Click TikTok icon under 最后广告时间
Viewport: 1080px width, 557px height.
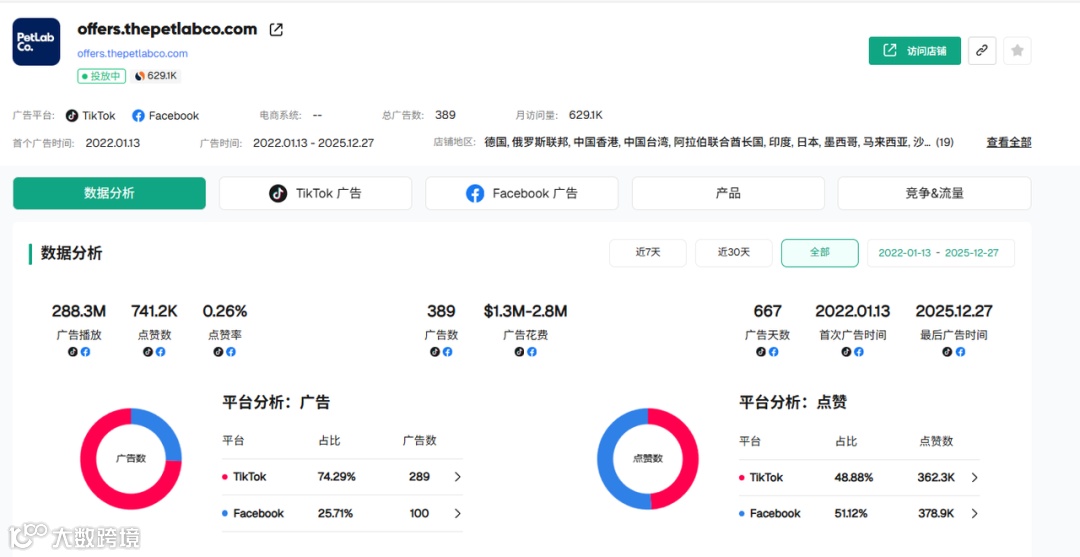[947, 352]
